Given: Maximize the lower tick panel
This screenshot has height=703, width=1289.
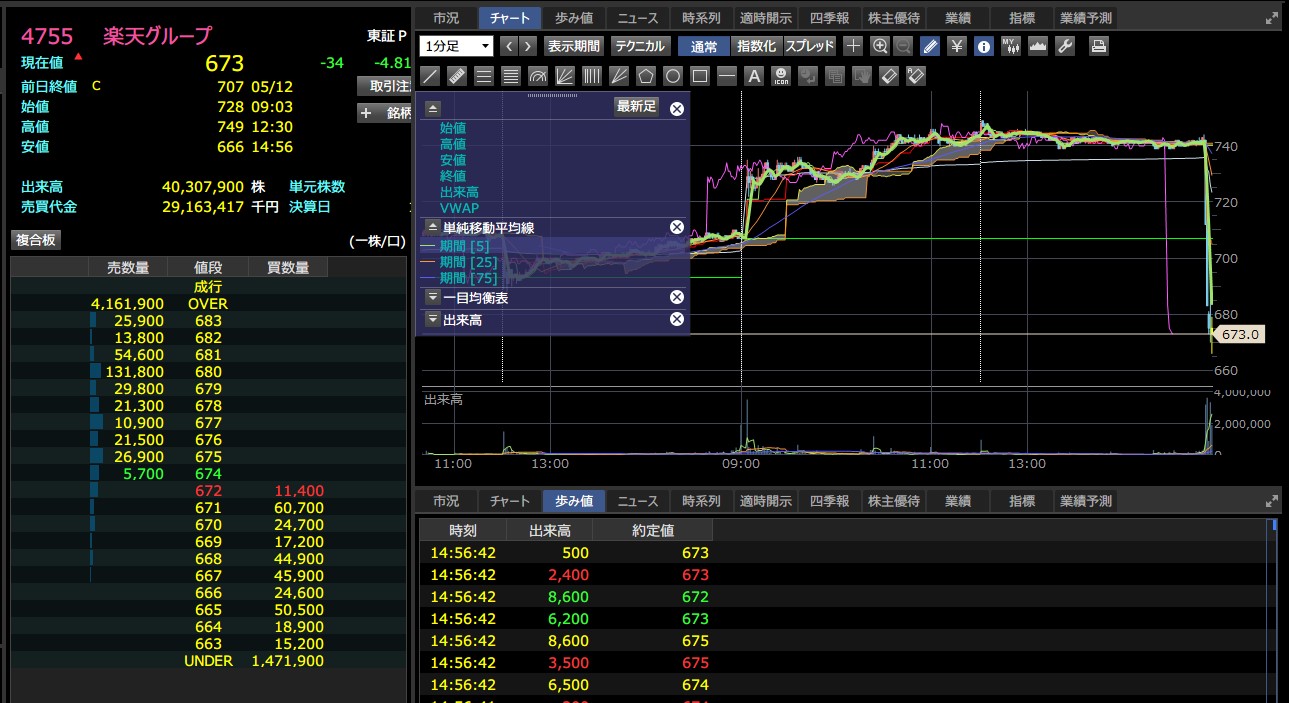Looking at the screenshot, I should [1272, 501].
